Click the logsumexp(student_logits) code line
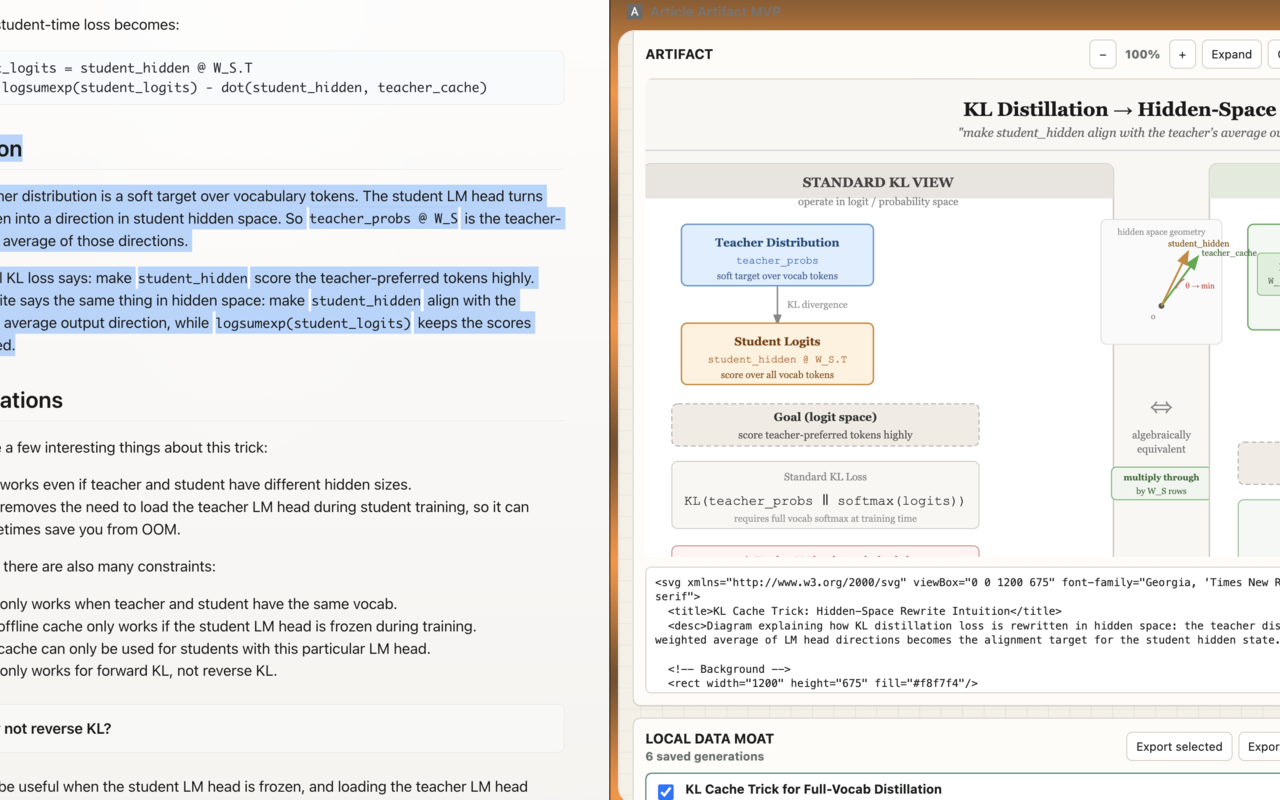Screen dimensions: 1280x800 click(244, 87)
